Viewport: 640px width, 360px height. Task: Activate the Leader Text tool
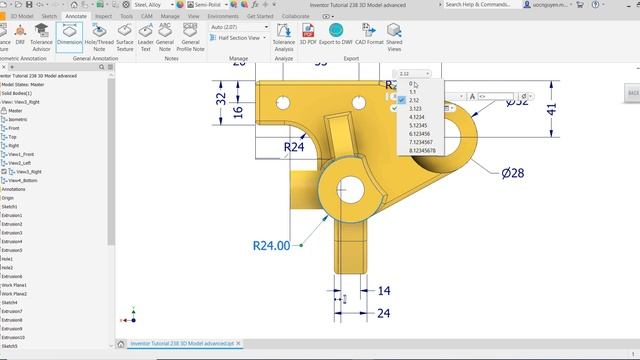point(145,37)
